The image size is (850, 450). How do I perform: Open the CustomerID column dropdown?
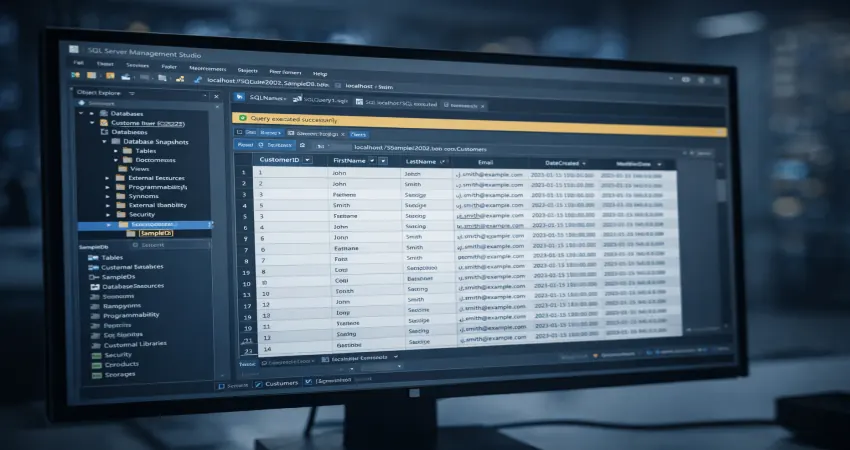307,160
